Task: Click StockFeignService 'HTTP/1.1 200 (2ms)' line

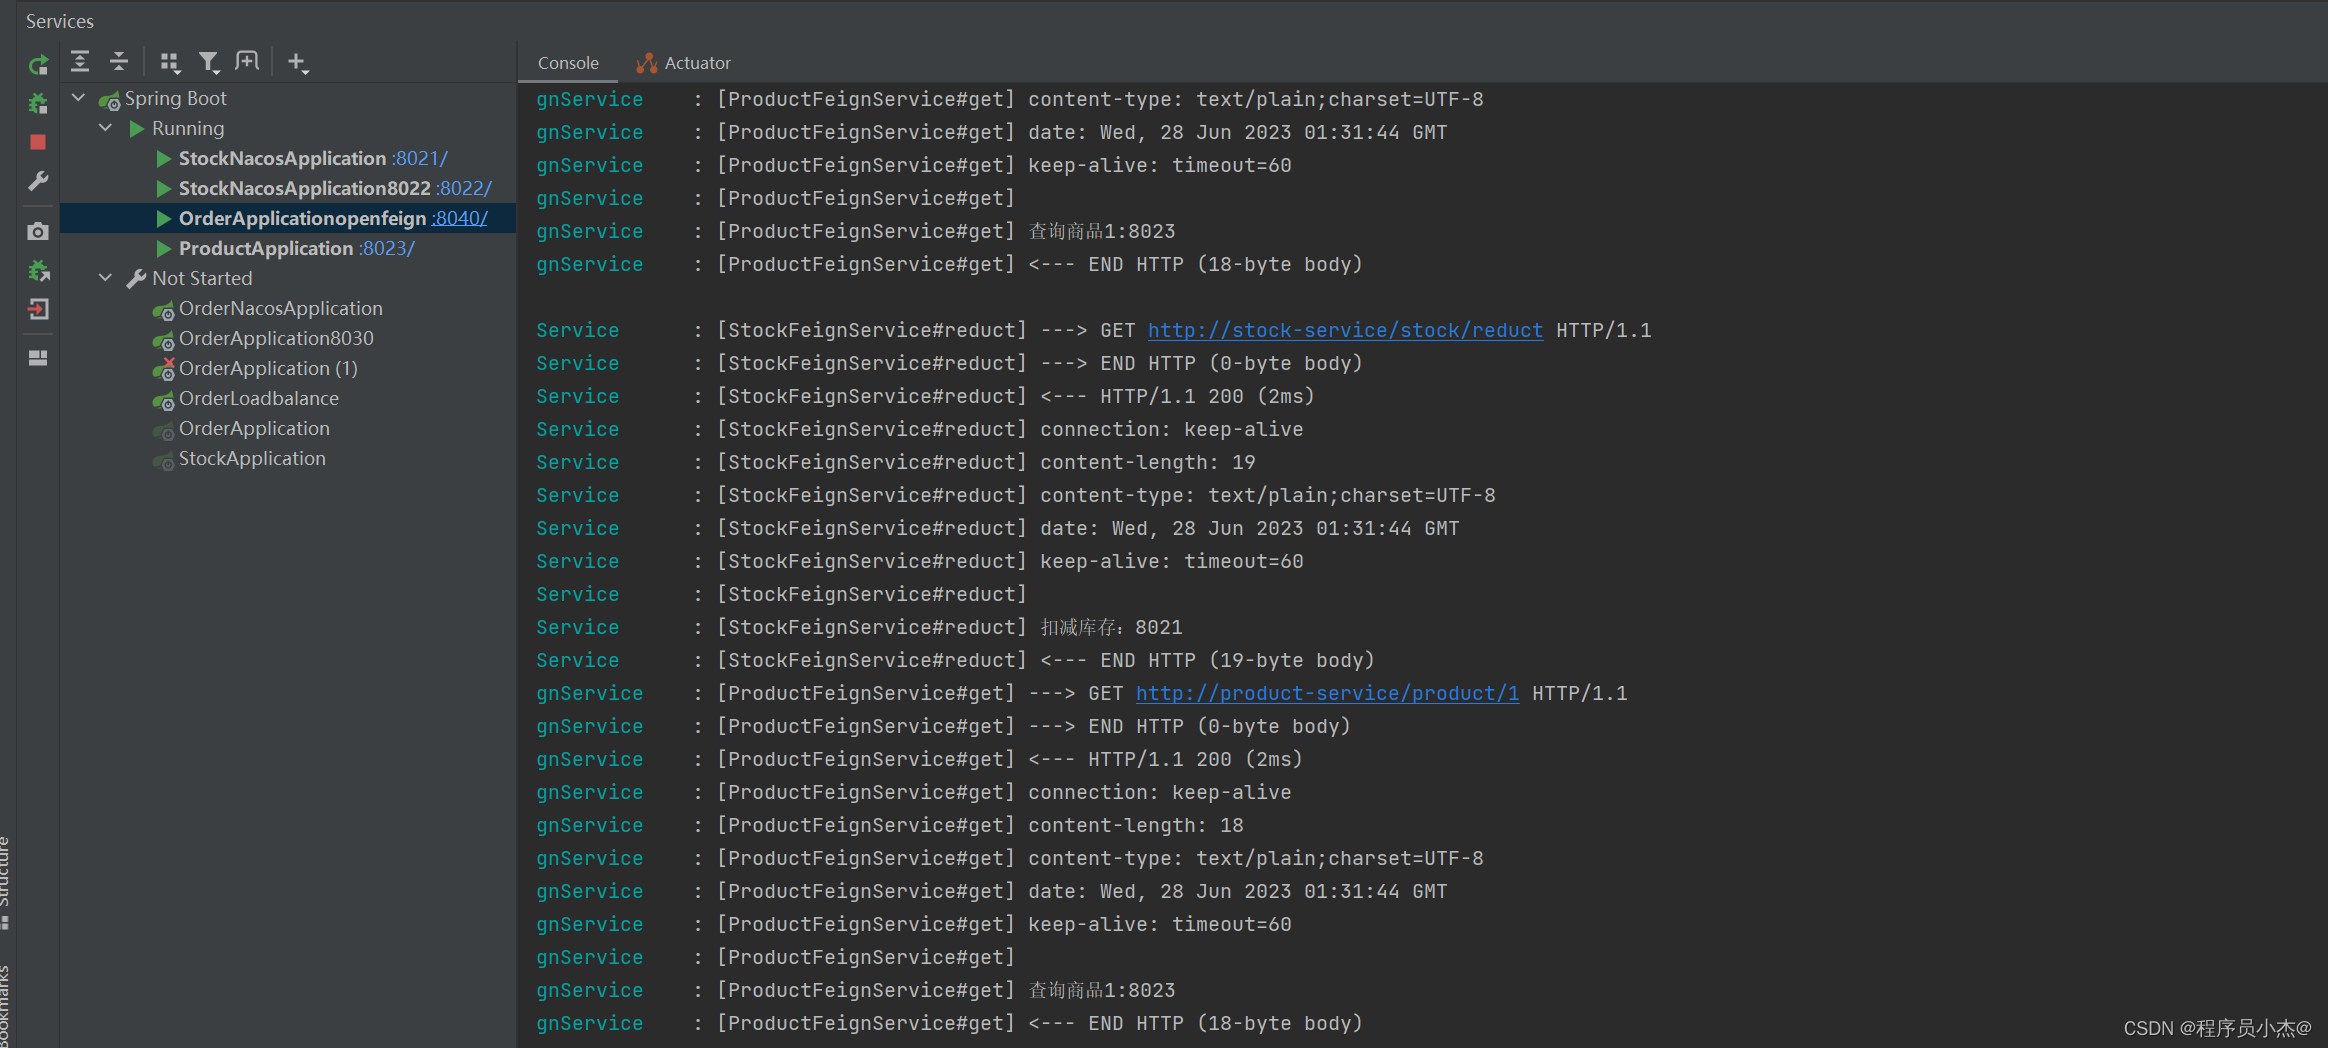Action: click(x=1177, y=396)
